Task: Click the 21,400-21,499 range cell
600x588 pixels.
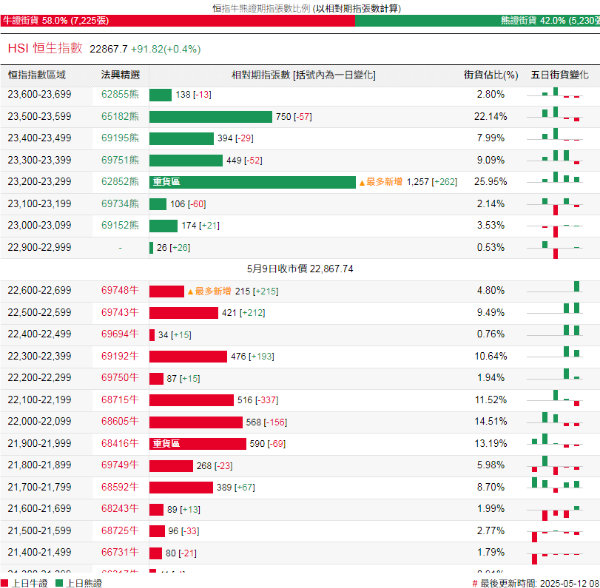Action: pos(39,552)
